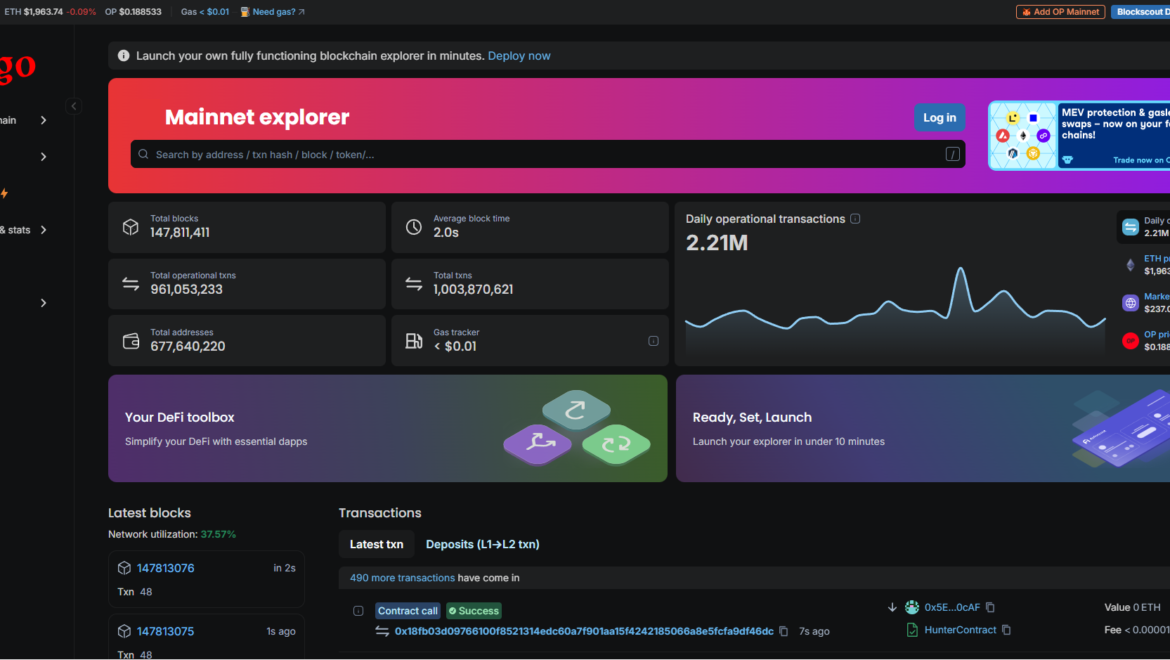Open the Your DeFi toolbox card
The width and height of the screenshot is (1170, 660).
tap(388, 428)
